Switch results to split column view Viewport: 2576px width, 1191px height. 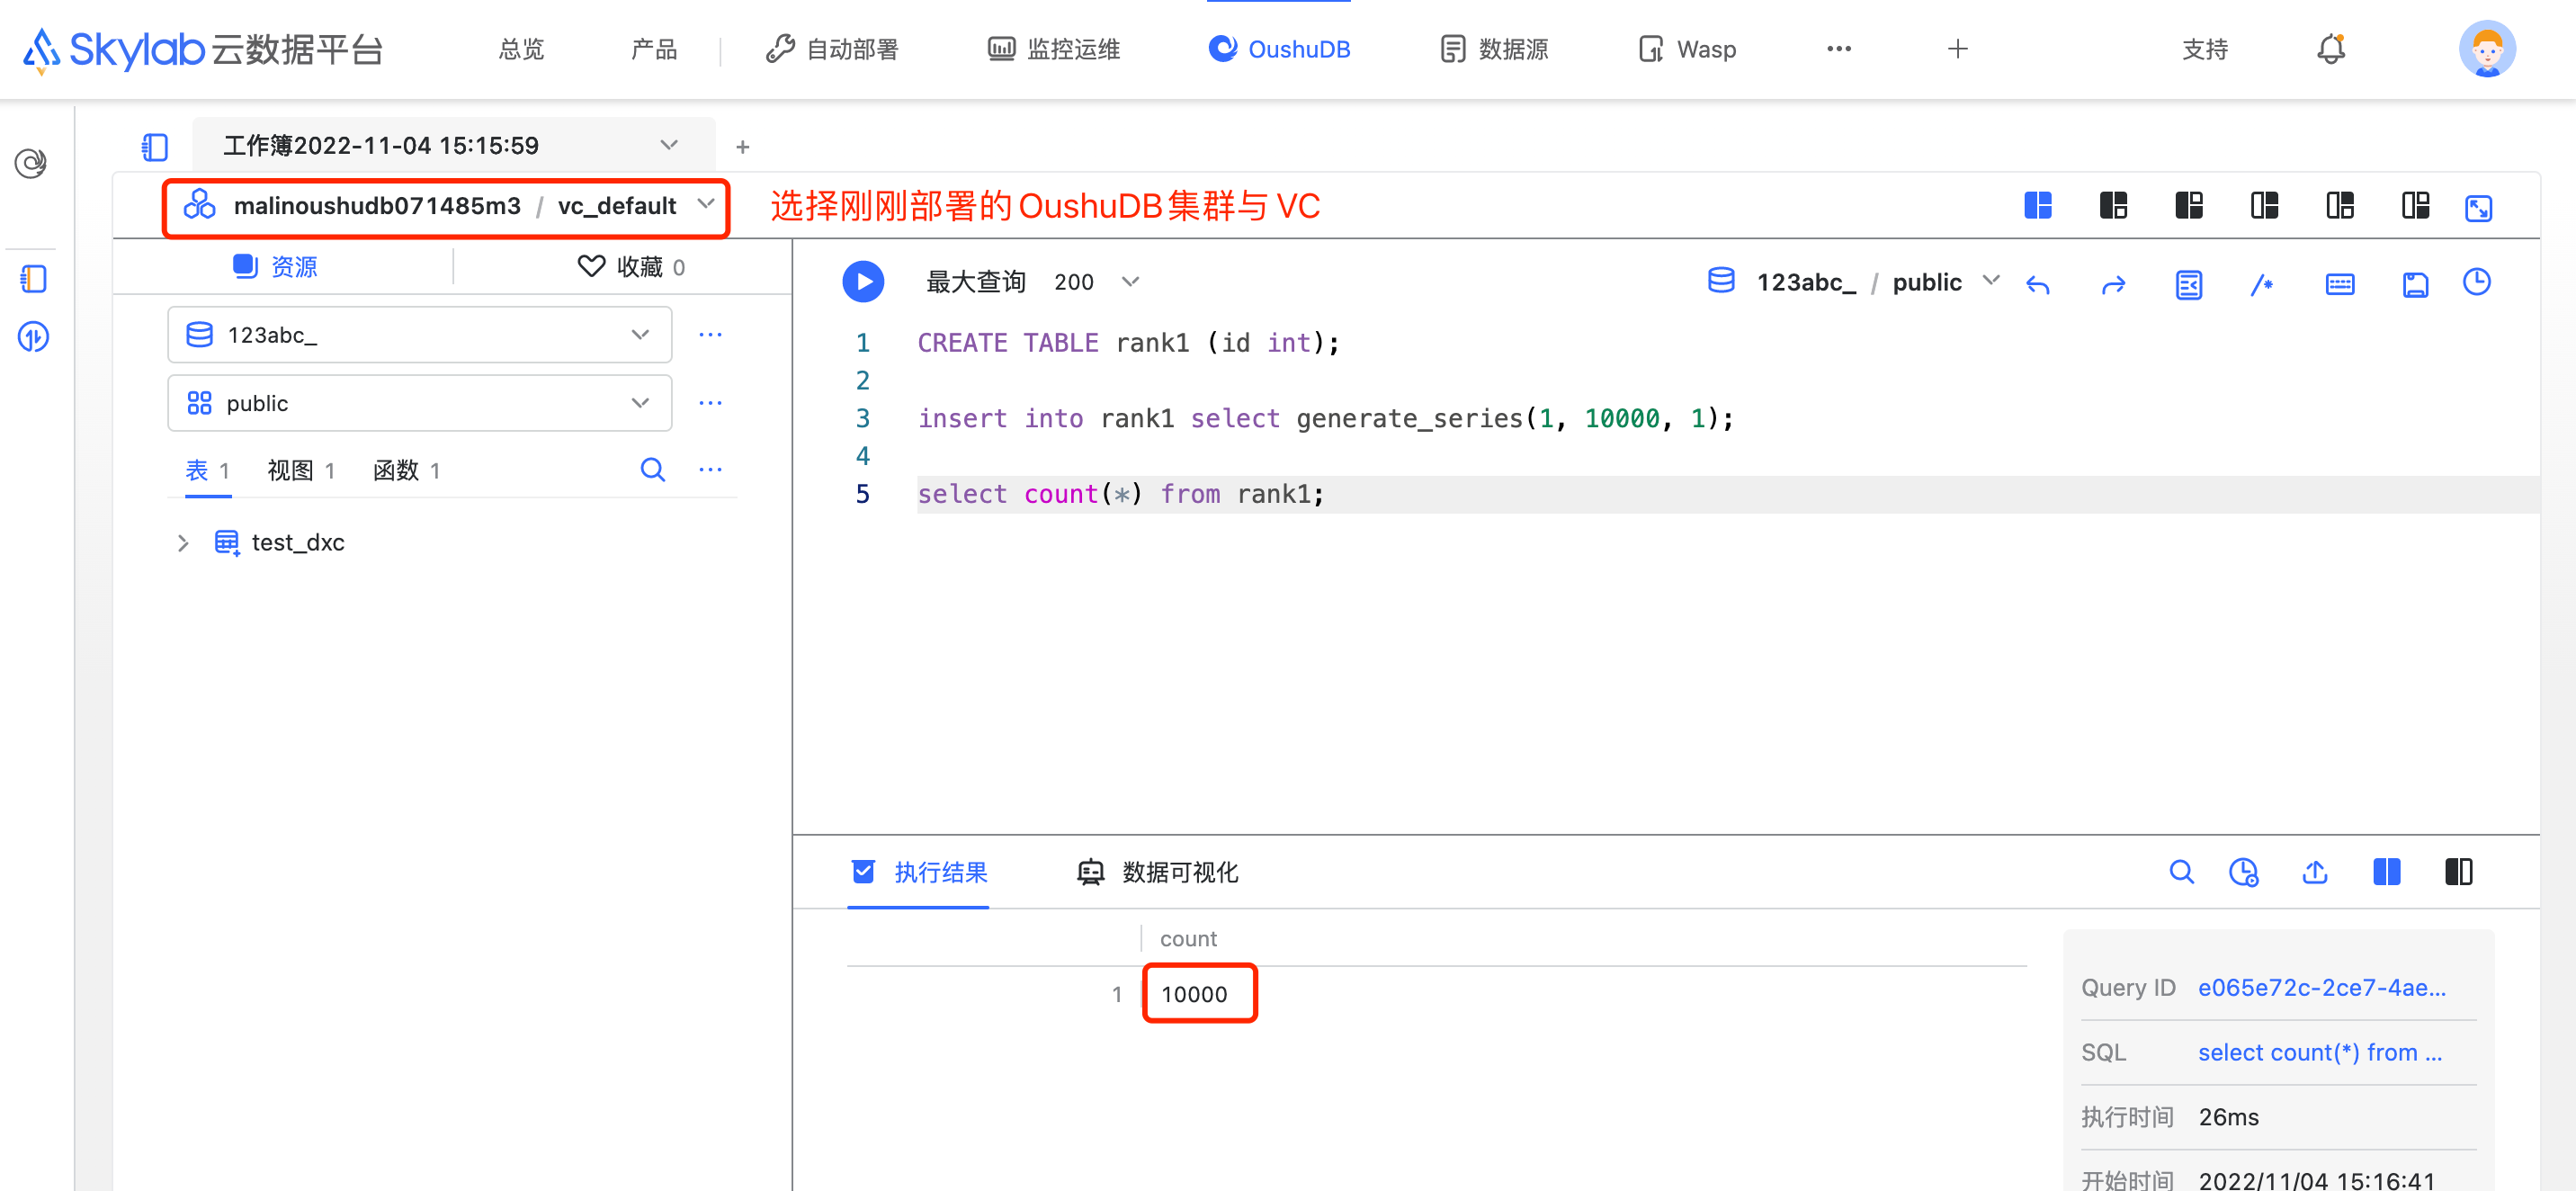coord(2386,872)
